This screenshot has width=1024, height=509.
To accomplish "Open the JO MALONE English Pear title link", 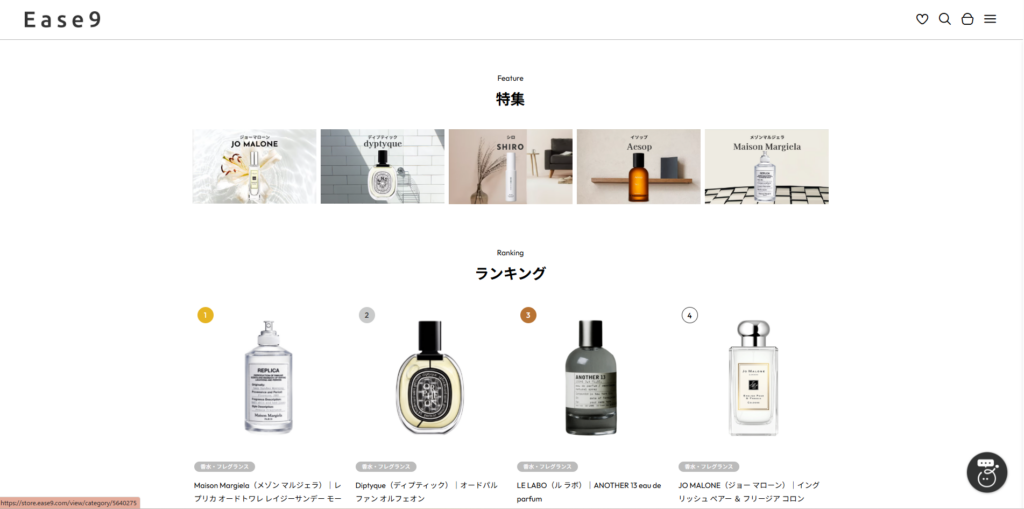I will pos(749,492).
